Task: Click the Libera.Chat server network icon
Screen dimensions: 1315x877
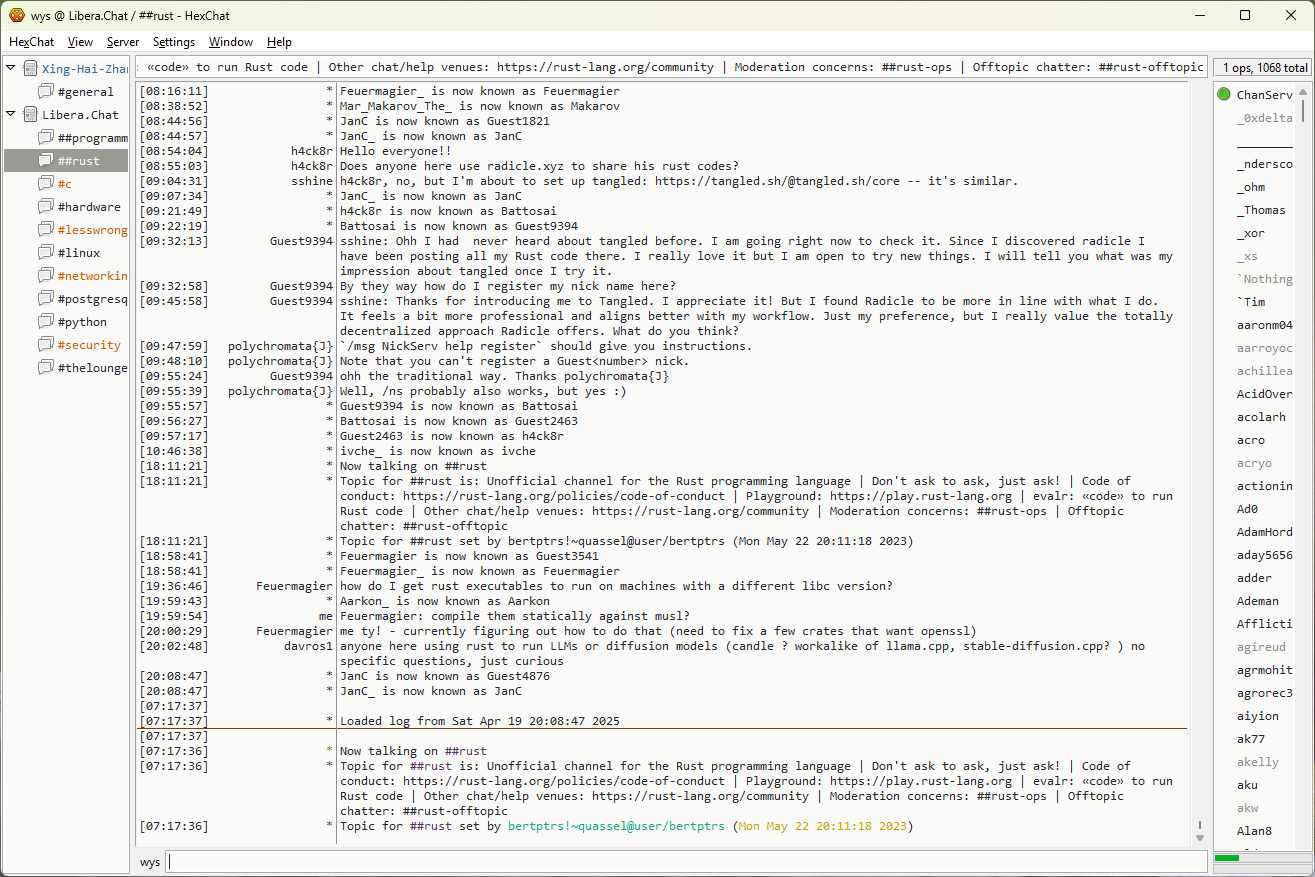Action: pos(30,115)
